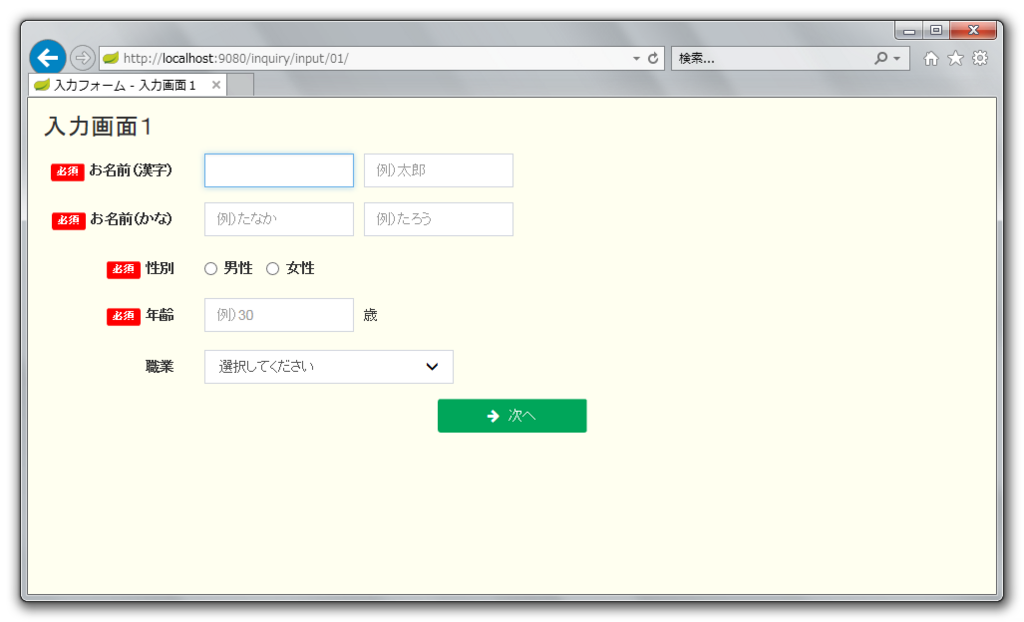The width and height of the screenshot is (1024, 622).
Task: Click the 年齢 input field
Action: tap(279, 315)
